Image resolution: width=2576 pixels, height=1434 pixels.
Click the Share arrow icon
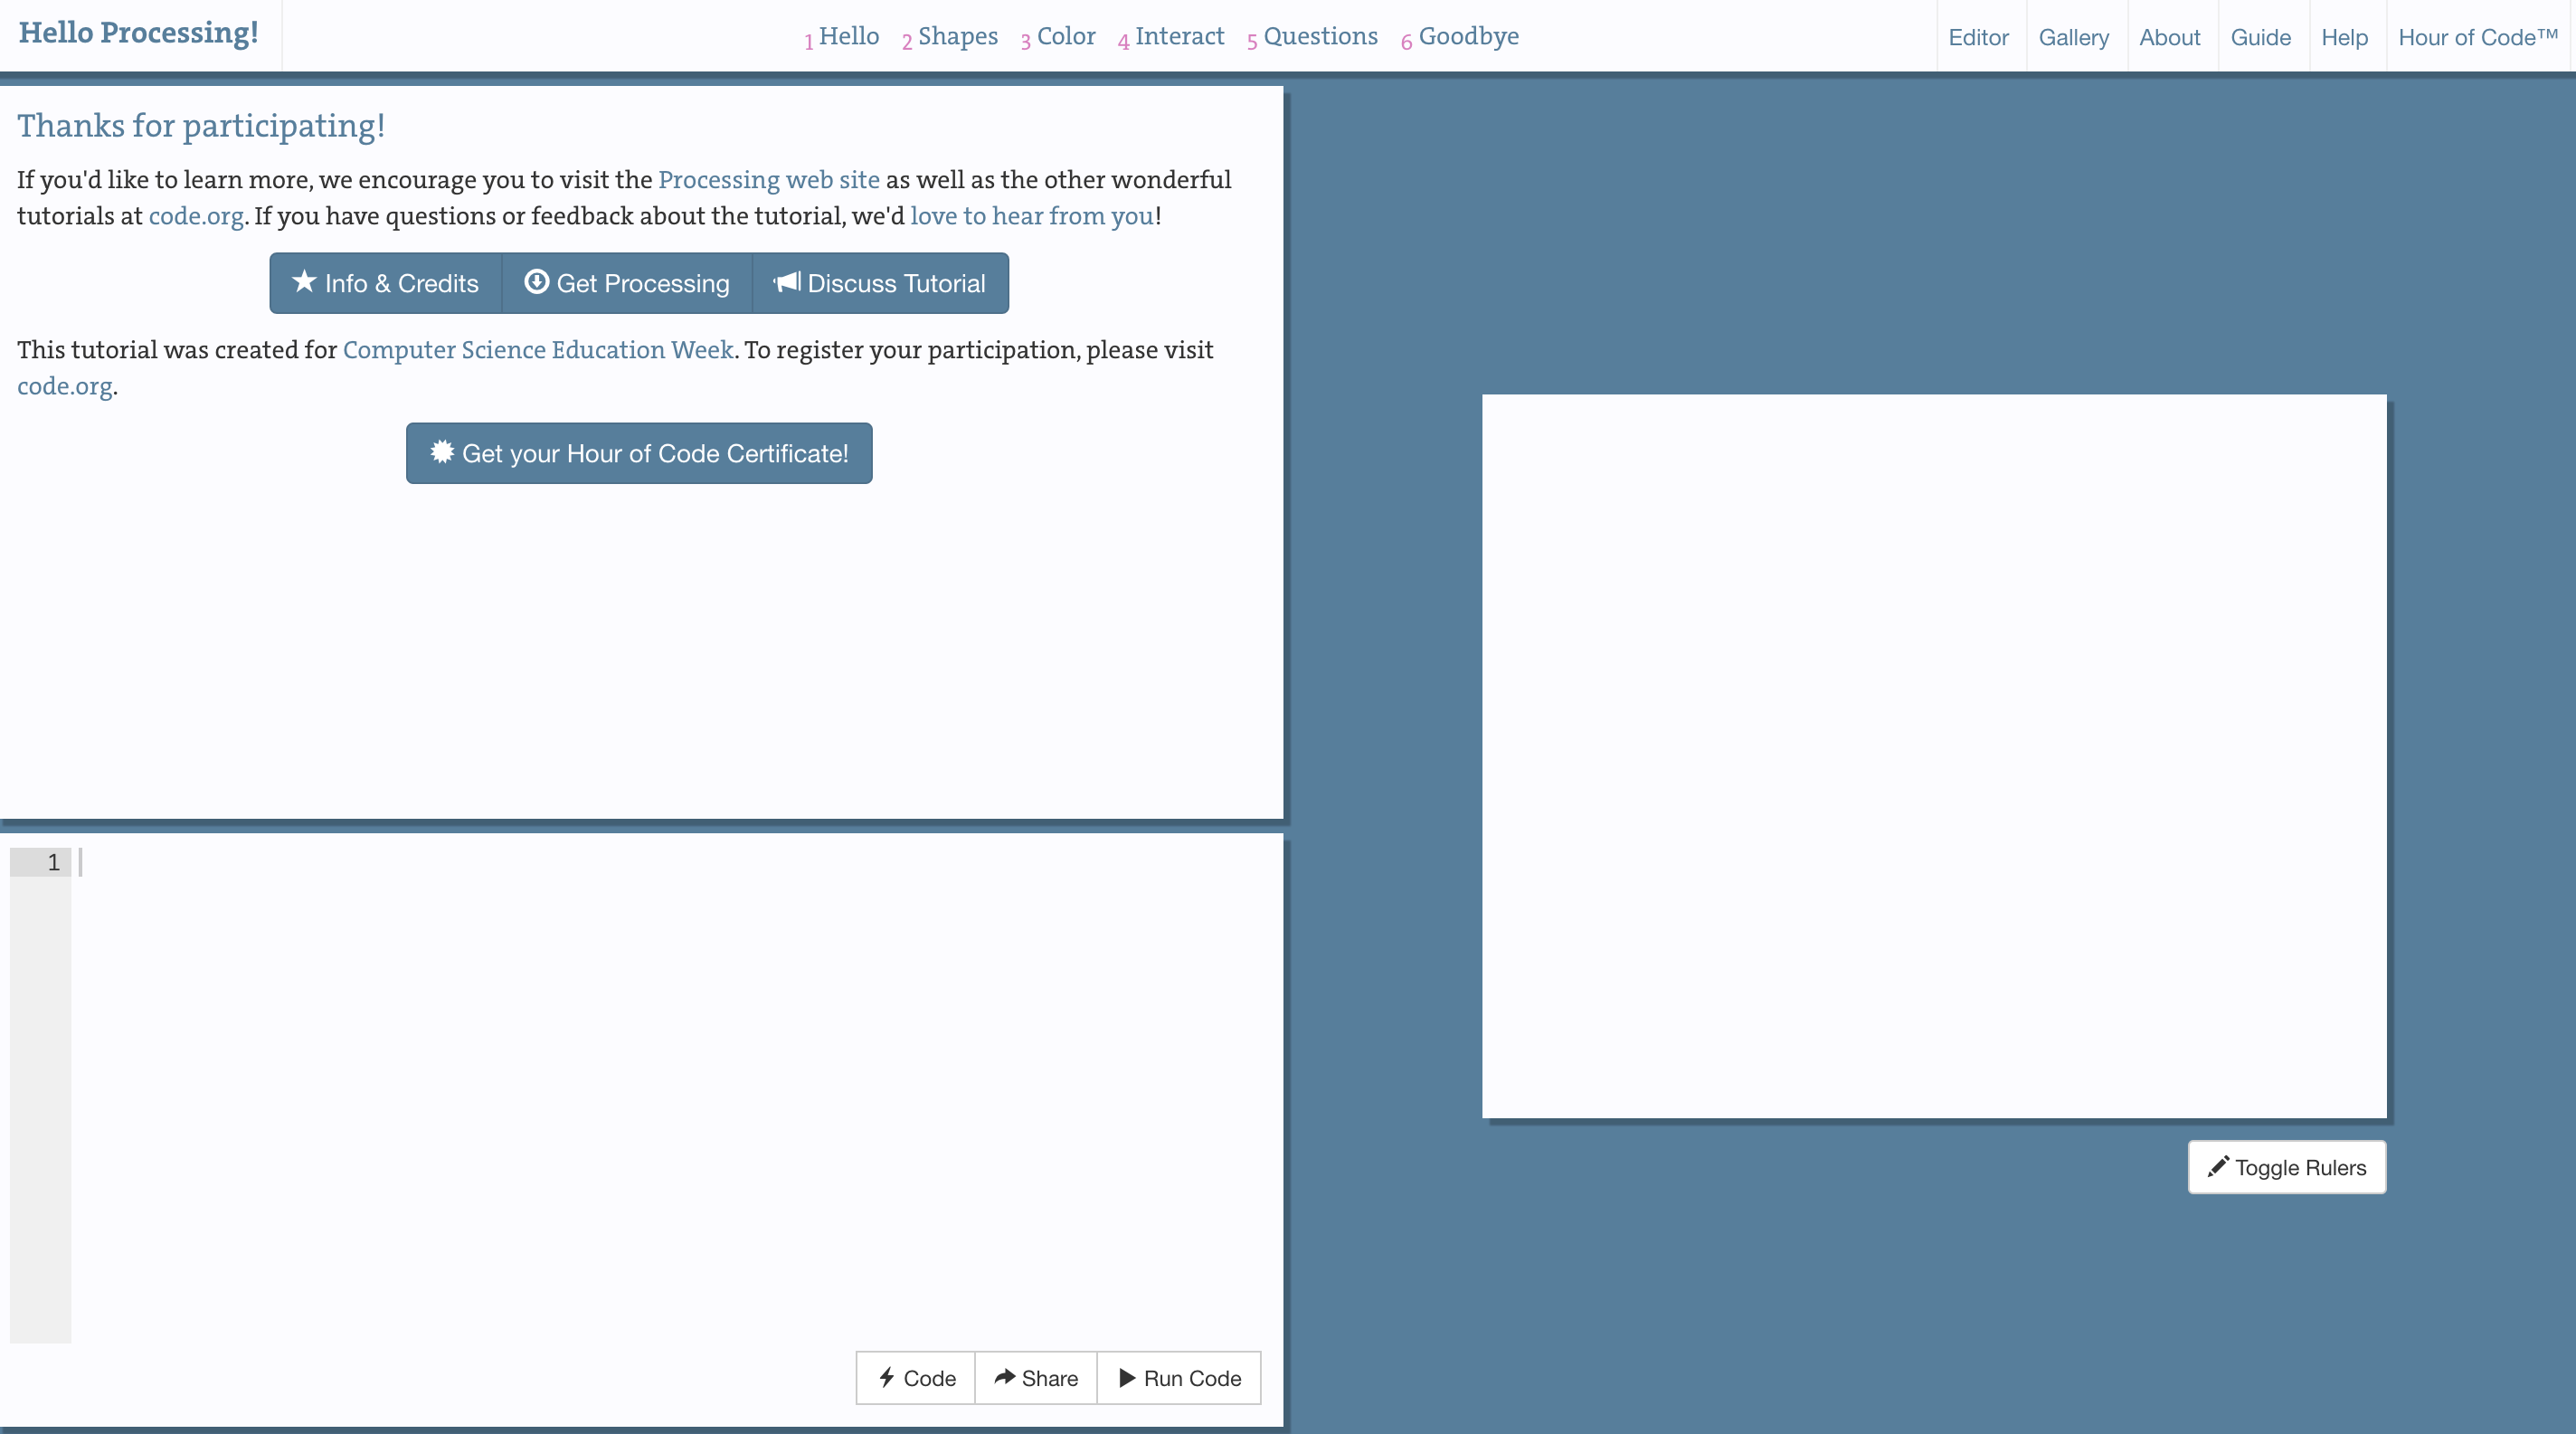1004,1377
